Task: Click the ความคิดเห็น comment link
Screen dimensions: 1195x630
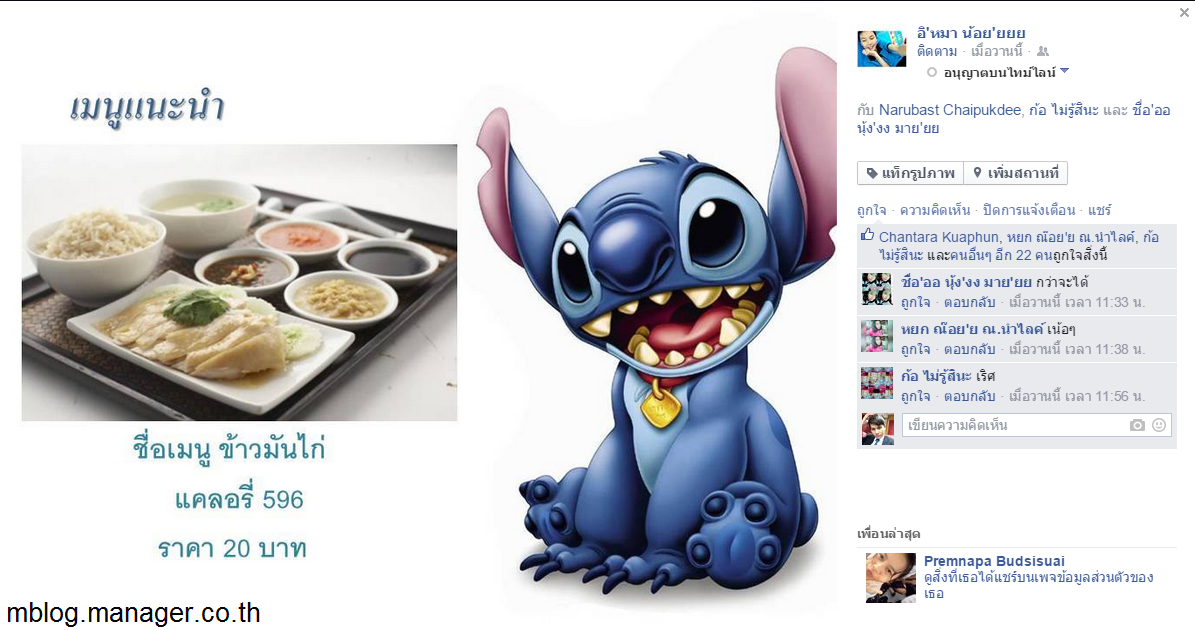Action: click(935, 210)
